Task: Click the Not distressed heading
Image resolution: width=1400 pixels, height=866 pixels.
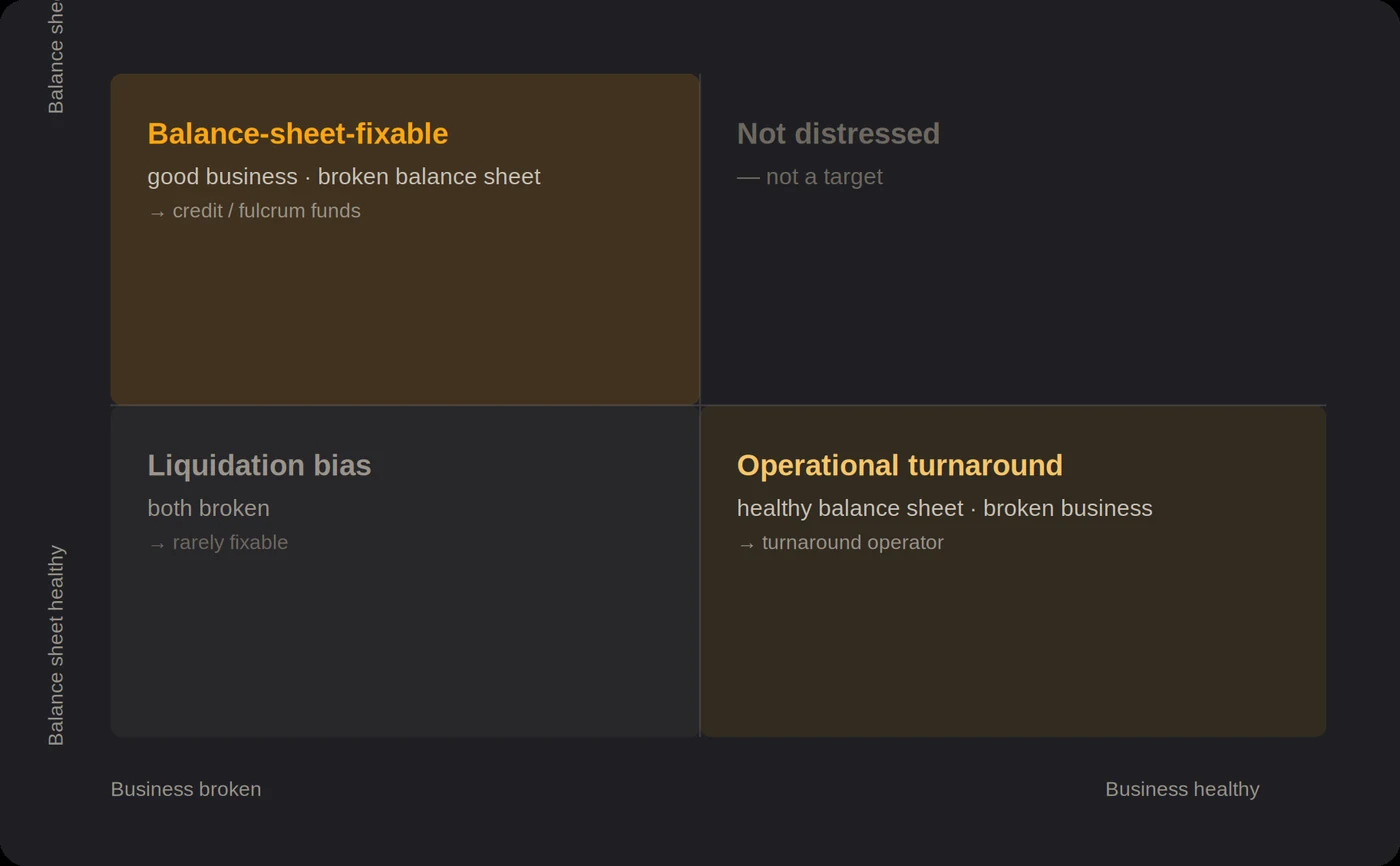Action: pyautogui.click(x=838, y=134)
